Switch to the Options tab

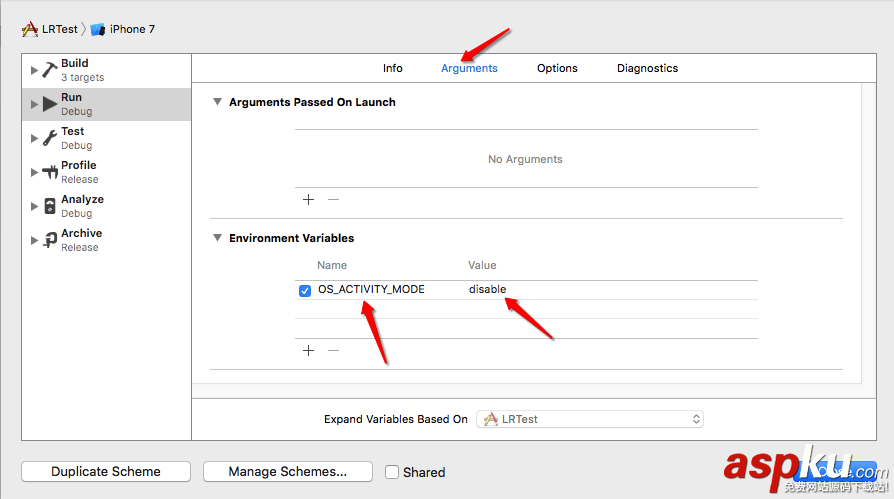pyautogui.click(x=557, y=68)
